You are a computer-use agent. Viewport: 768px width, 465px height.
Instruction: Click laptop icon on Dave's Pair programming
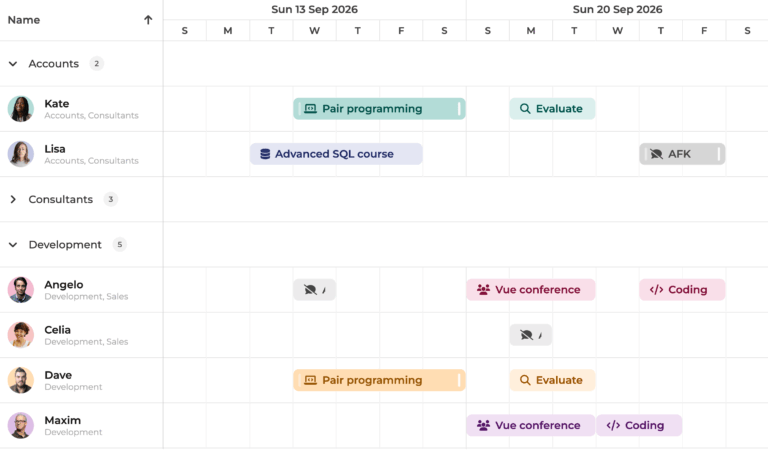[x=310, y=380]
